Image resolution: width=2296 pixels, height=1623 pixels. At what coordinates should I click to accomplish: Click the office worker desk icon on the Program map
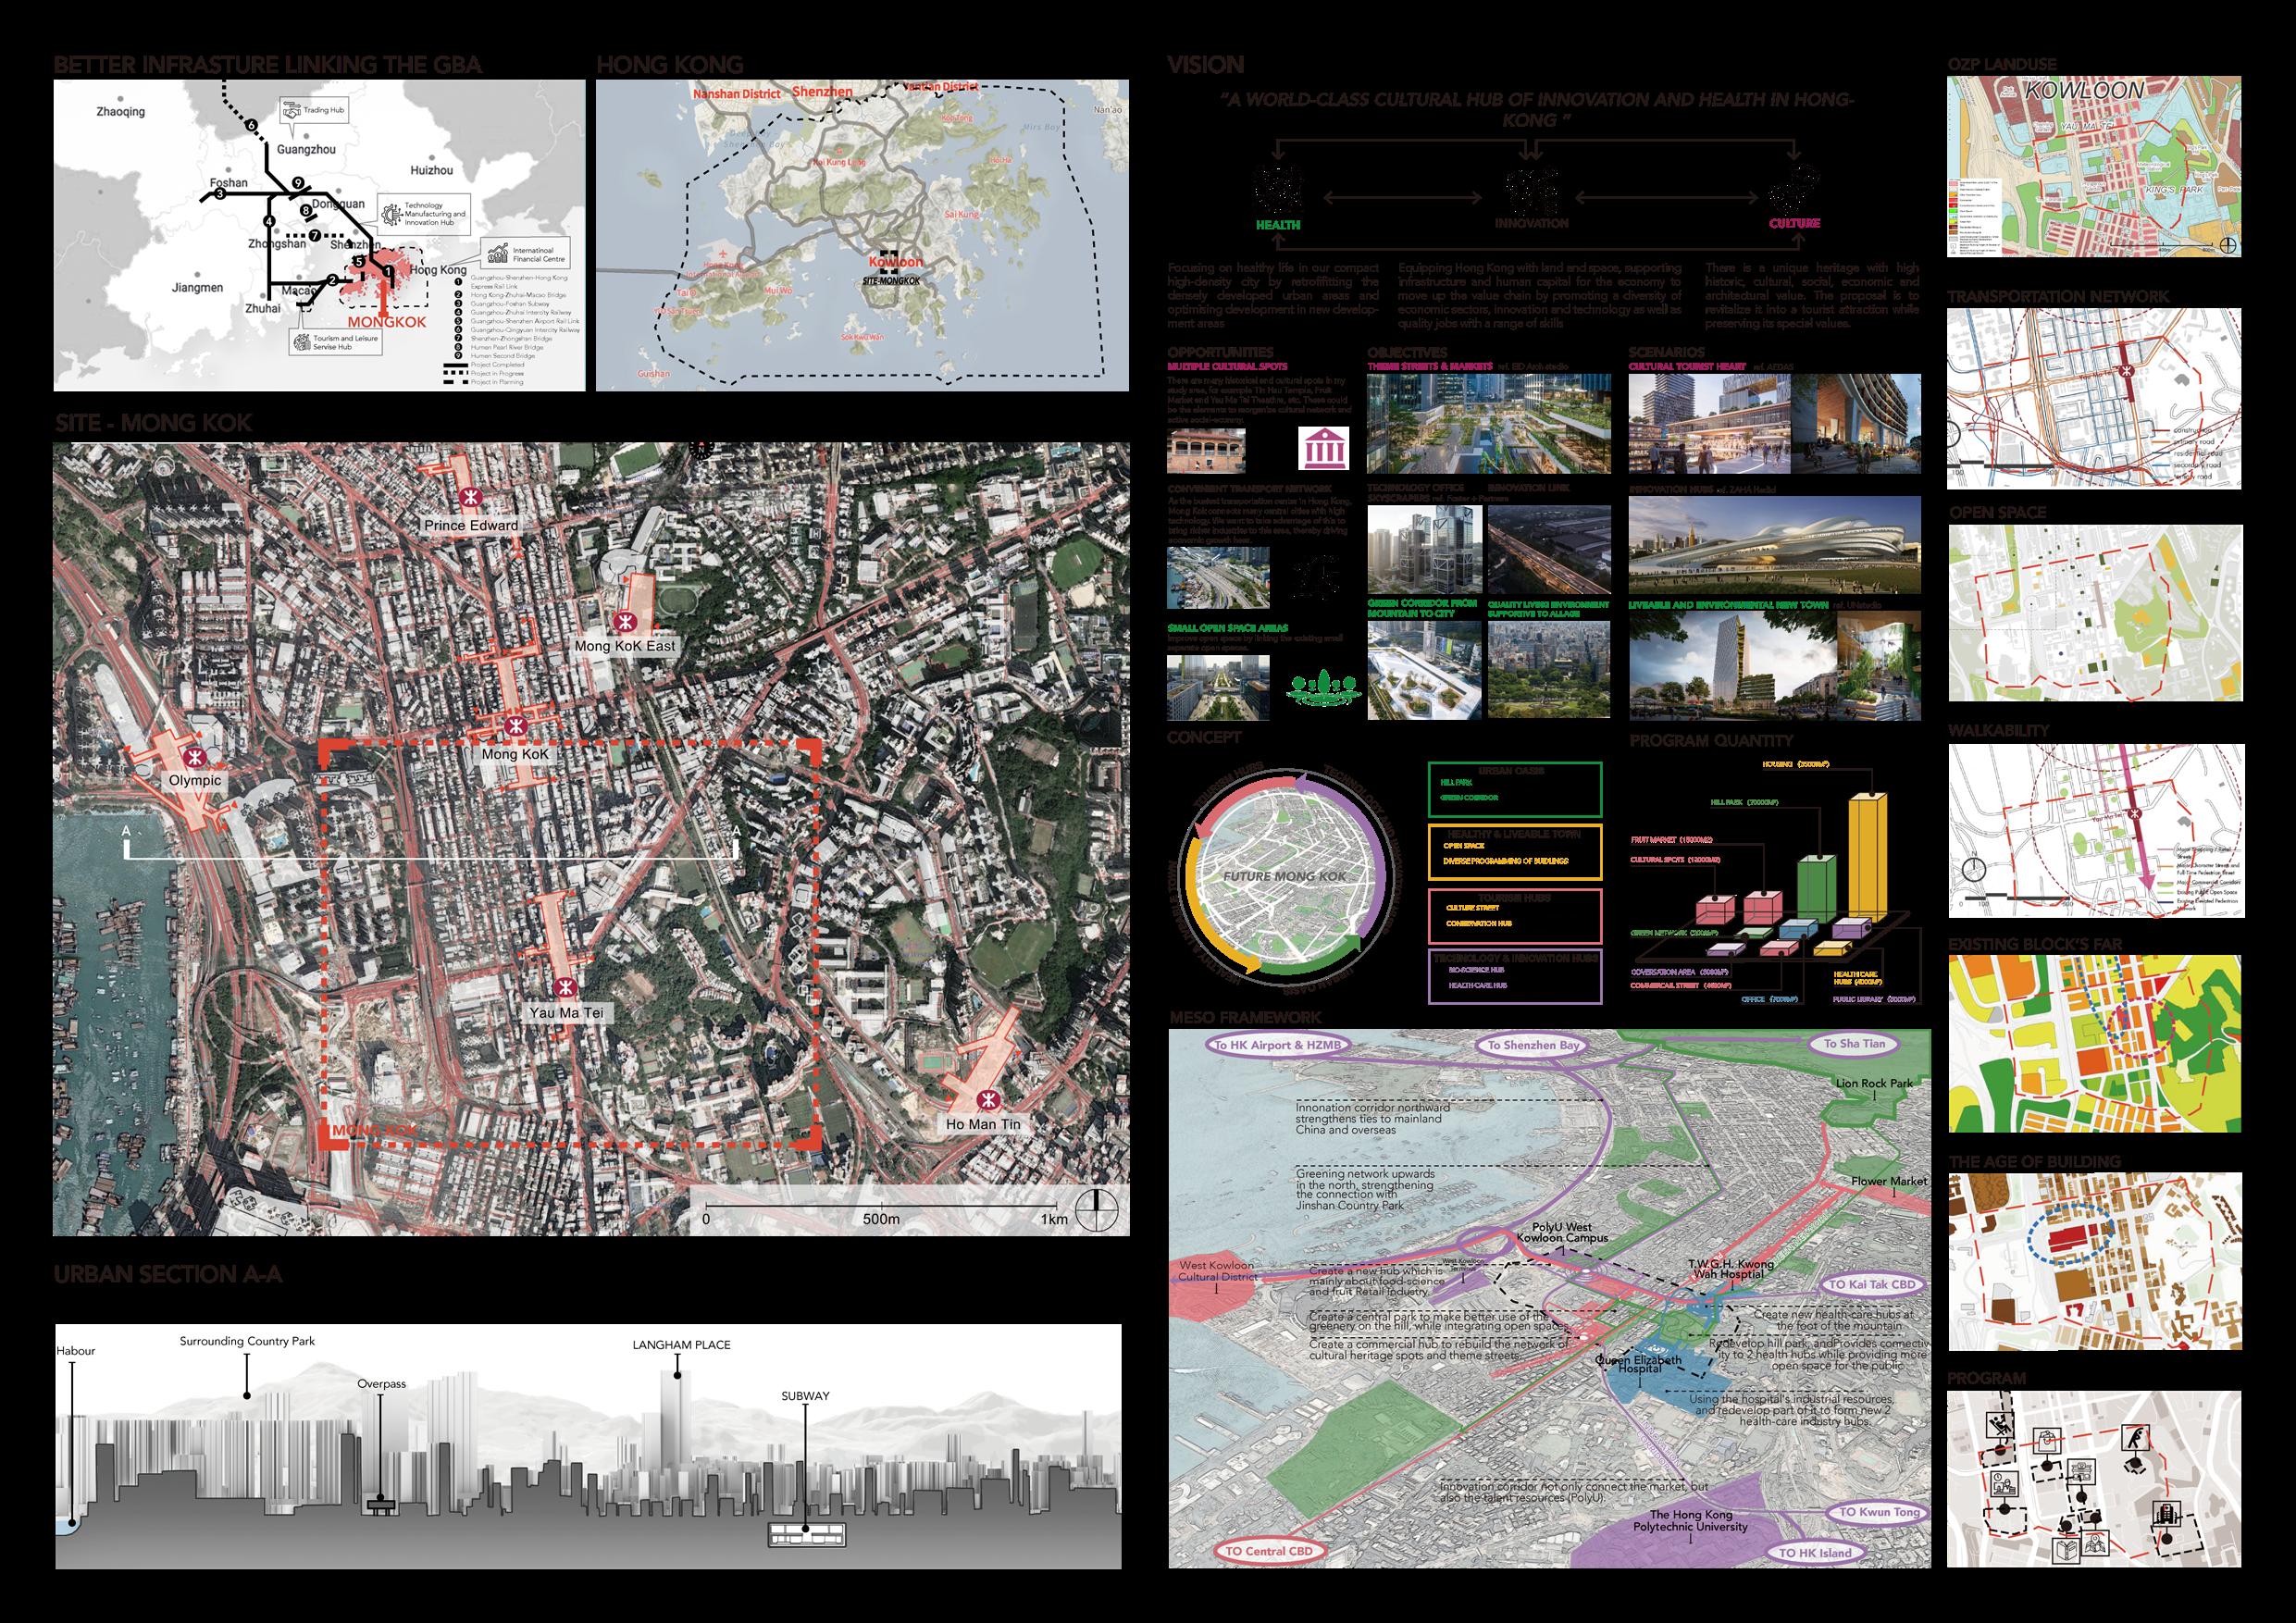(x=2005, y=1484)
